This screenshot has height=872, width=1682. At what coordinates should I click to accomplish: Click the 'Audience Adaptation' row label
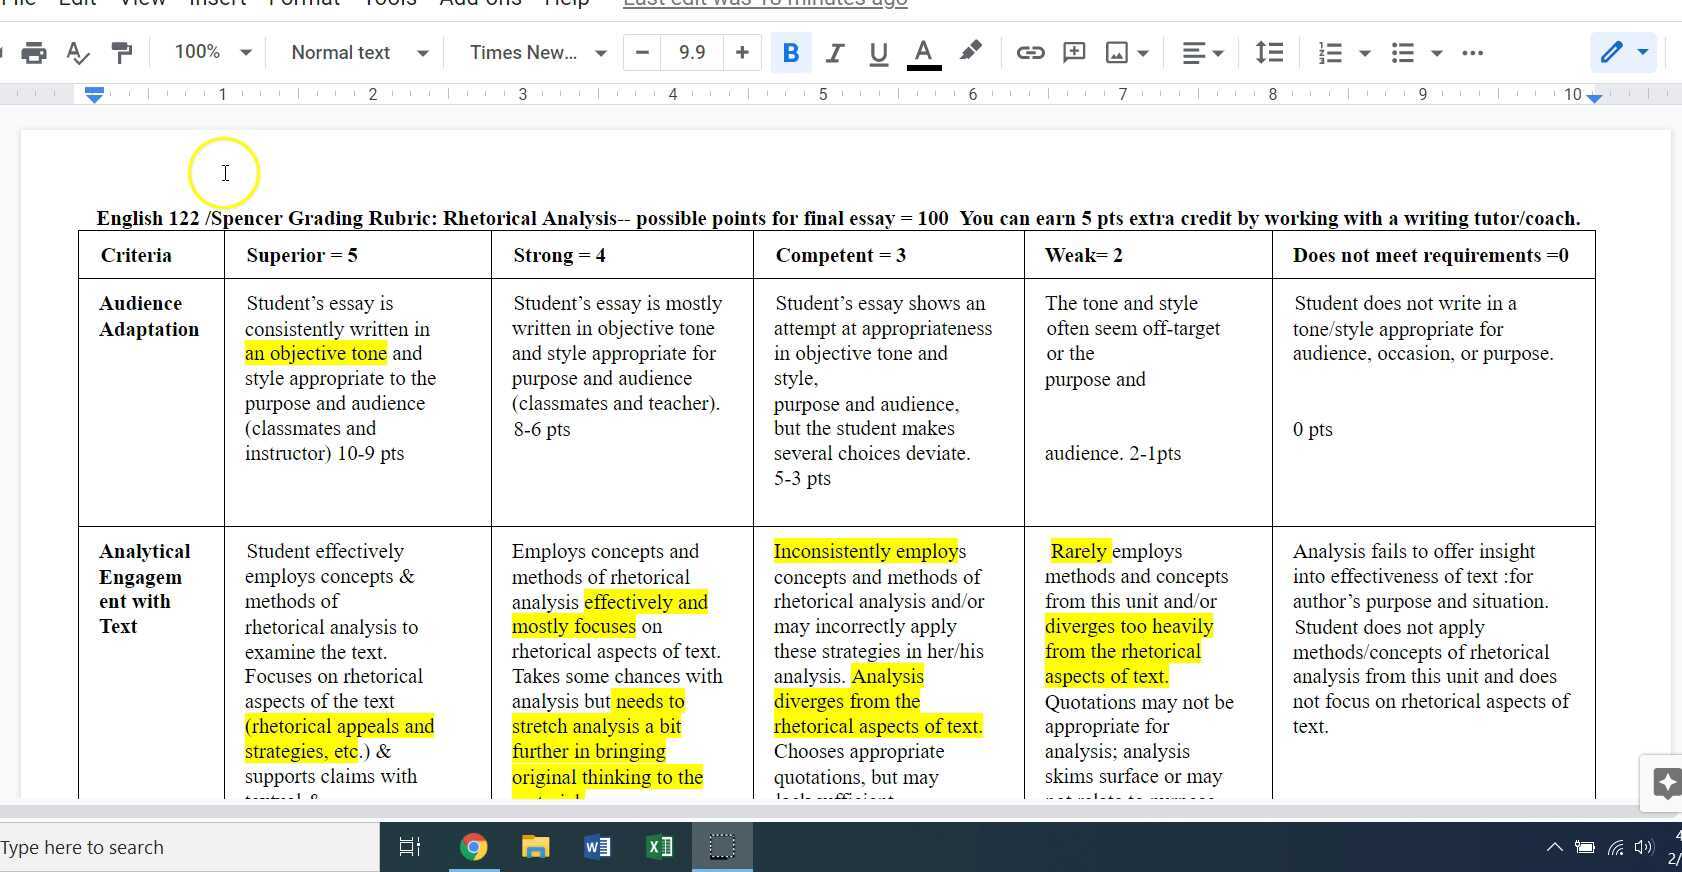point(149,316)
